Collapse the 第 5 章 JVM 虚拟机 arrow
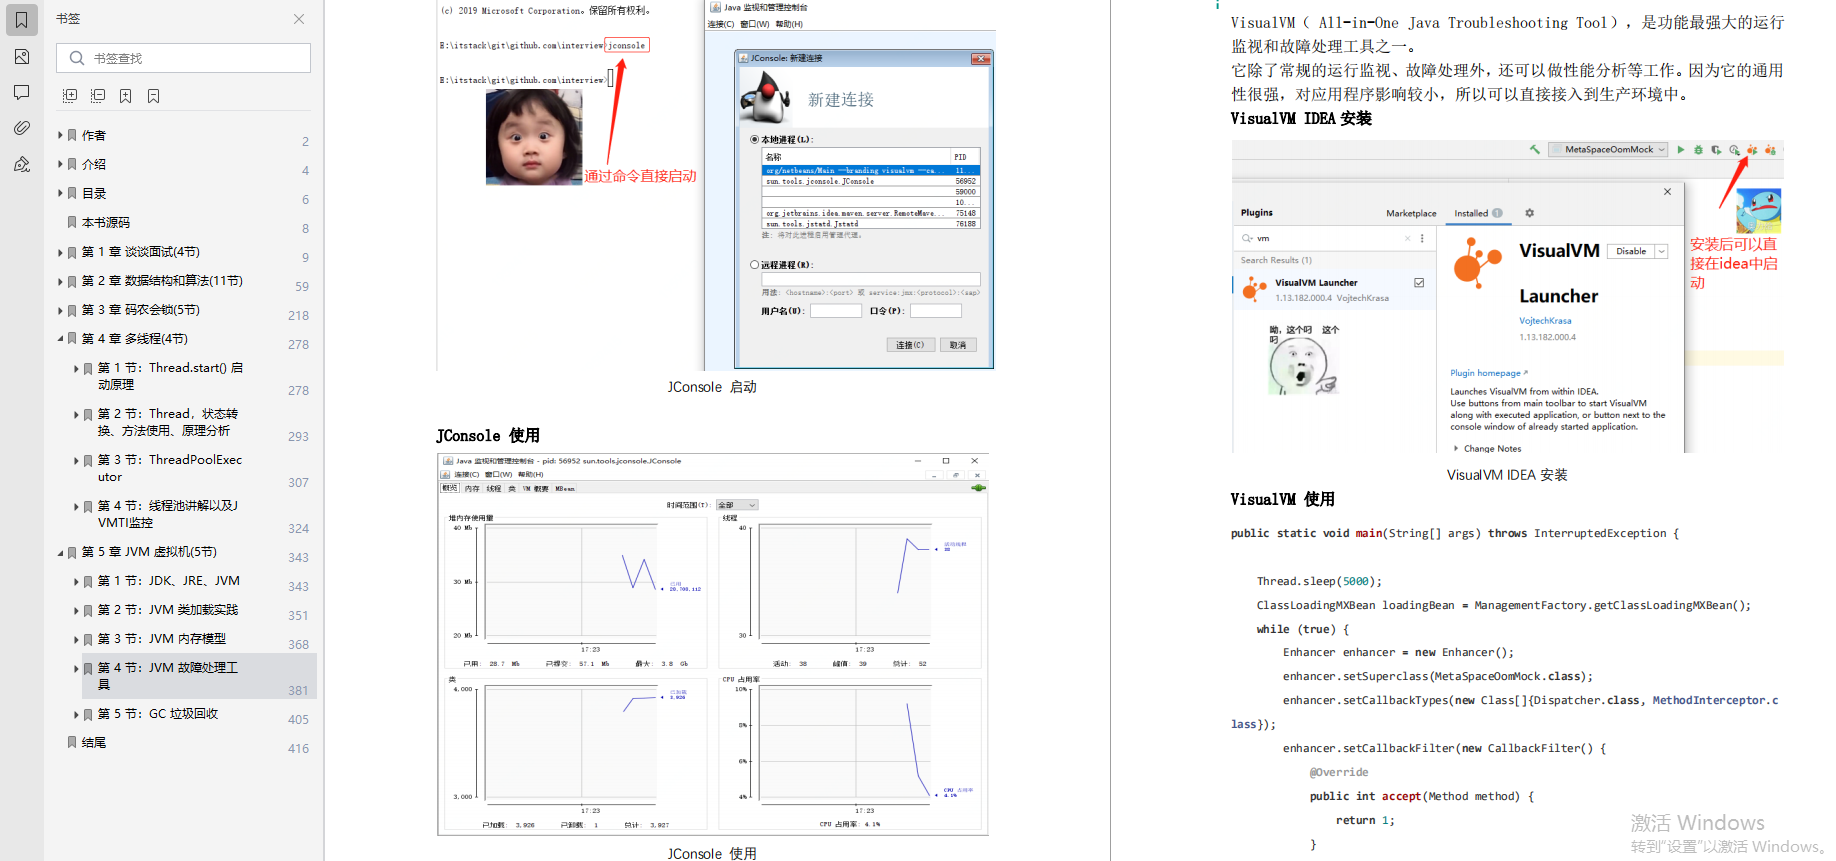The height and width of the screenshot is (861, 1836). [x=60, y=552]
